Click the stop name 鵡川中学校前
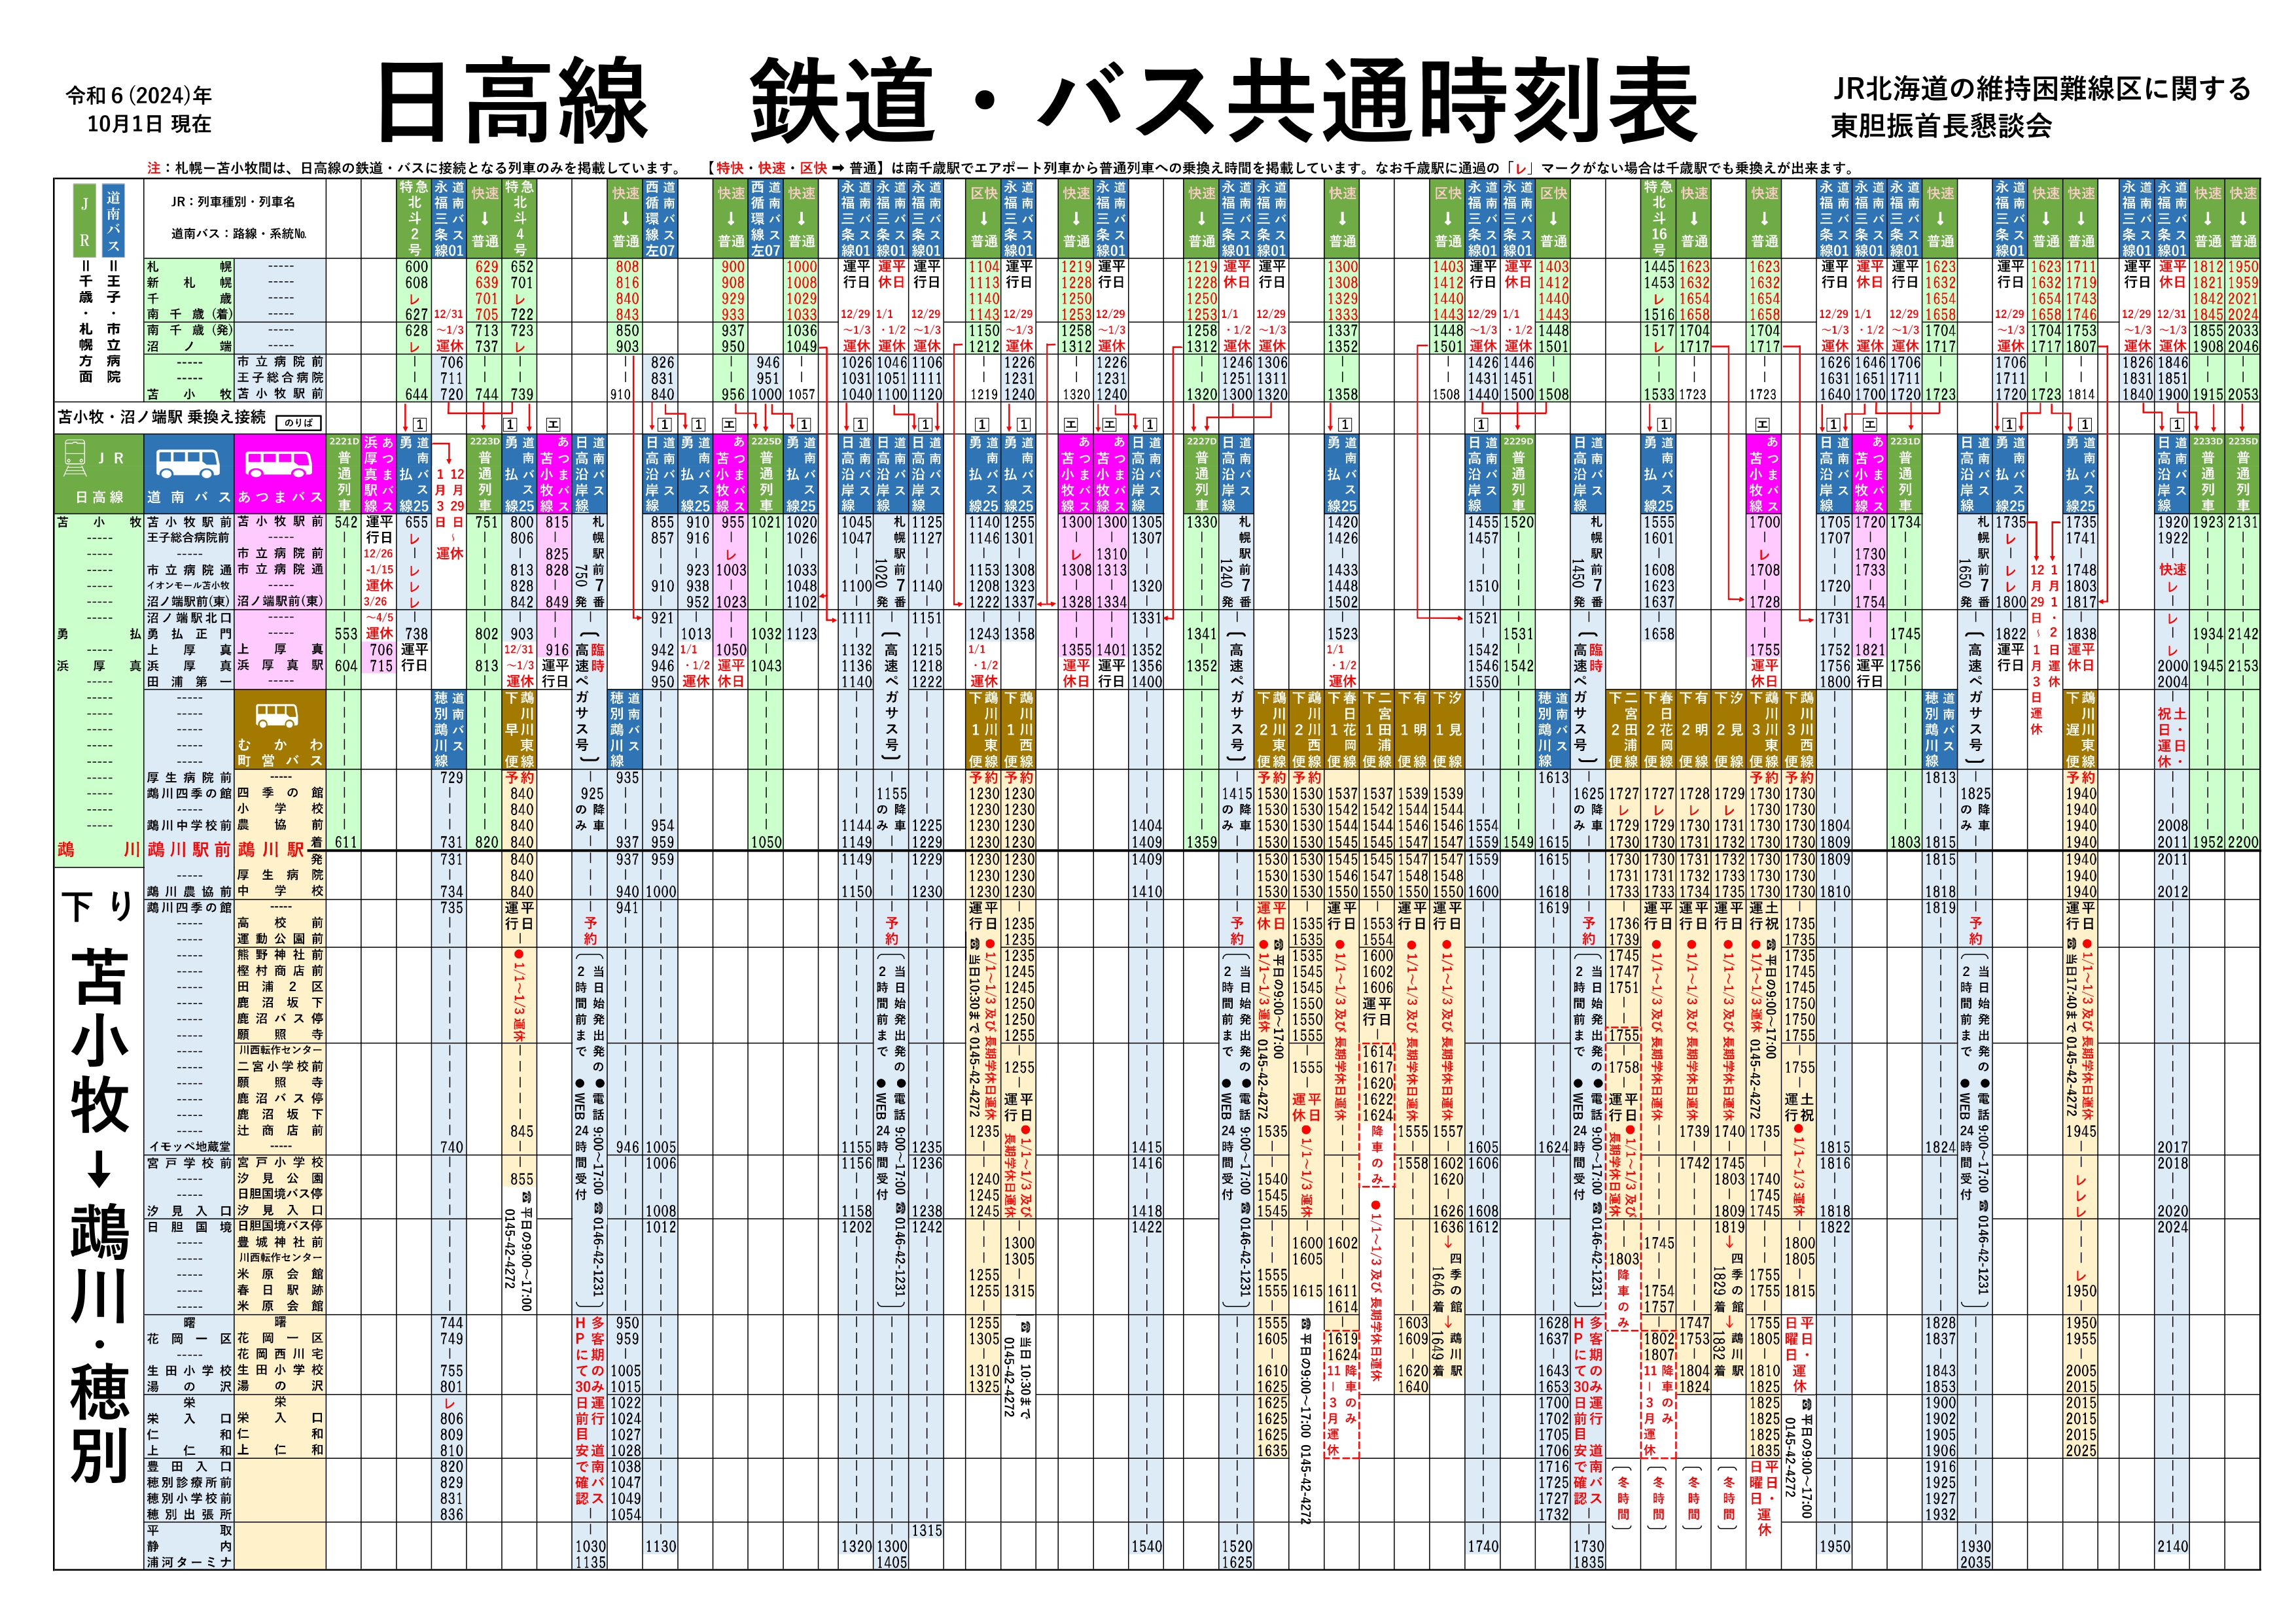This screenshot has height=1623, width=2296. click(188, 826)
